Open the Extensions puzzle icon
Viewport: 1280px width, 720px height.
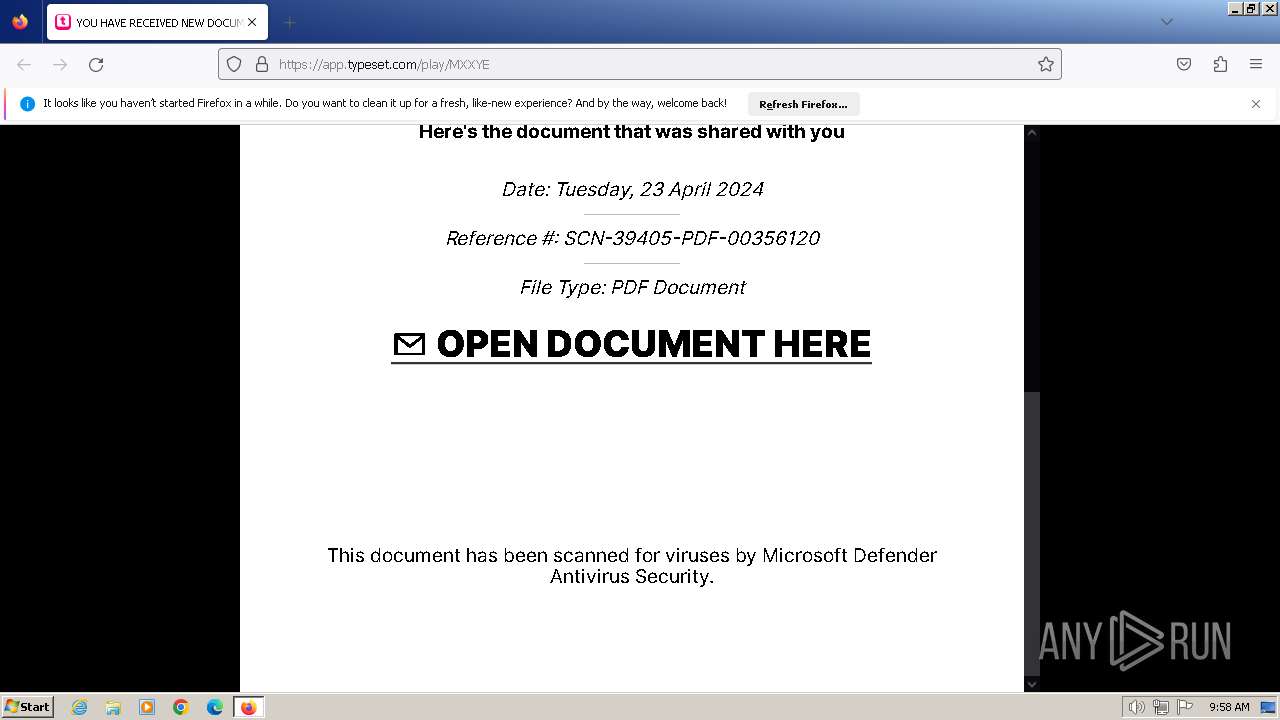[1220, 64]
